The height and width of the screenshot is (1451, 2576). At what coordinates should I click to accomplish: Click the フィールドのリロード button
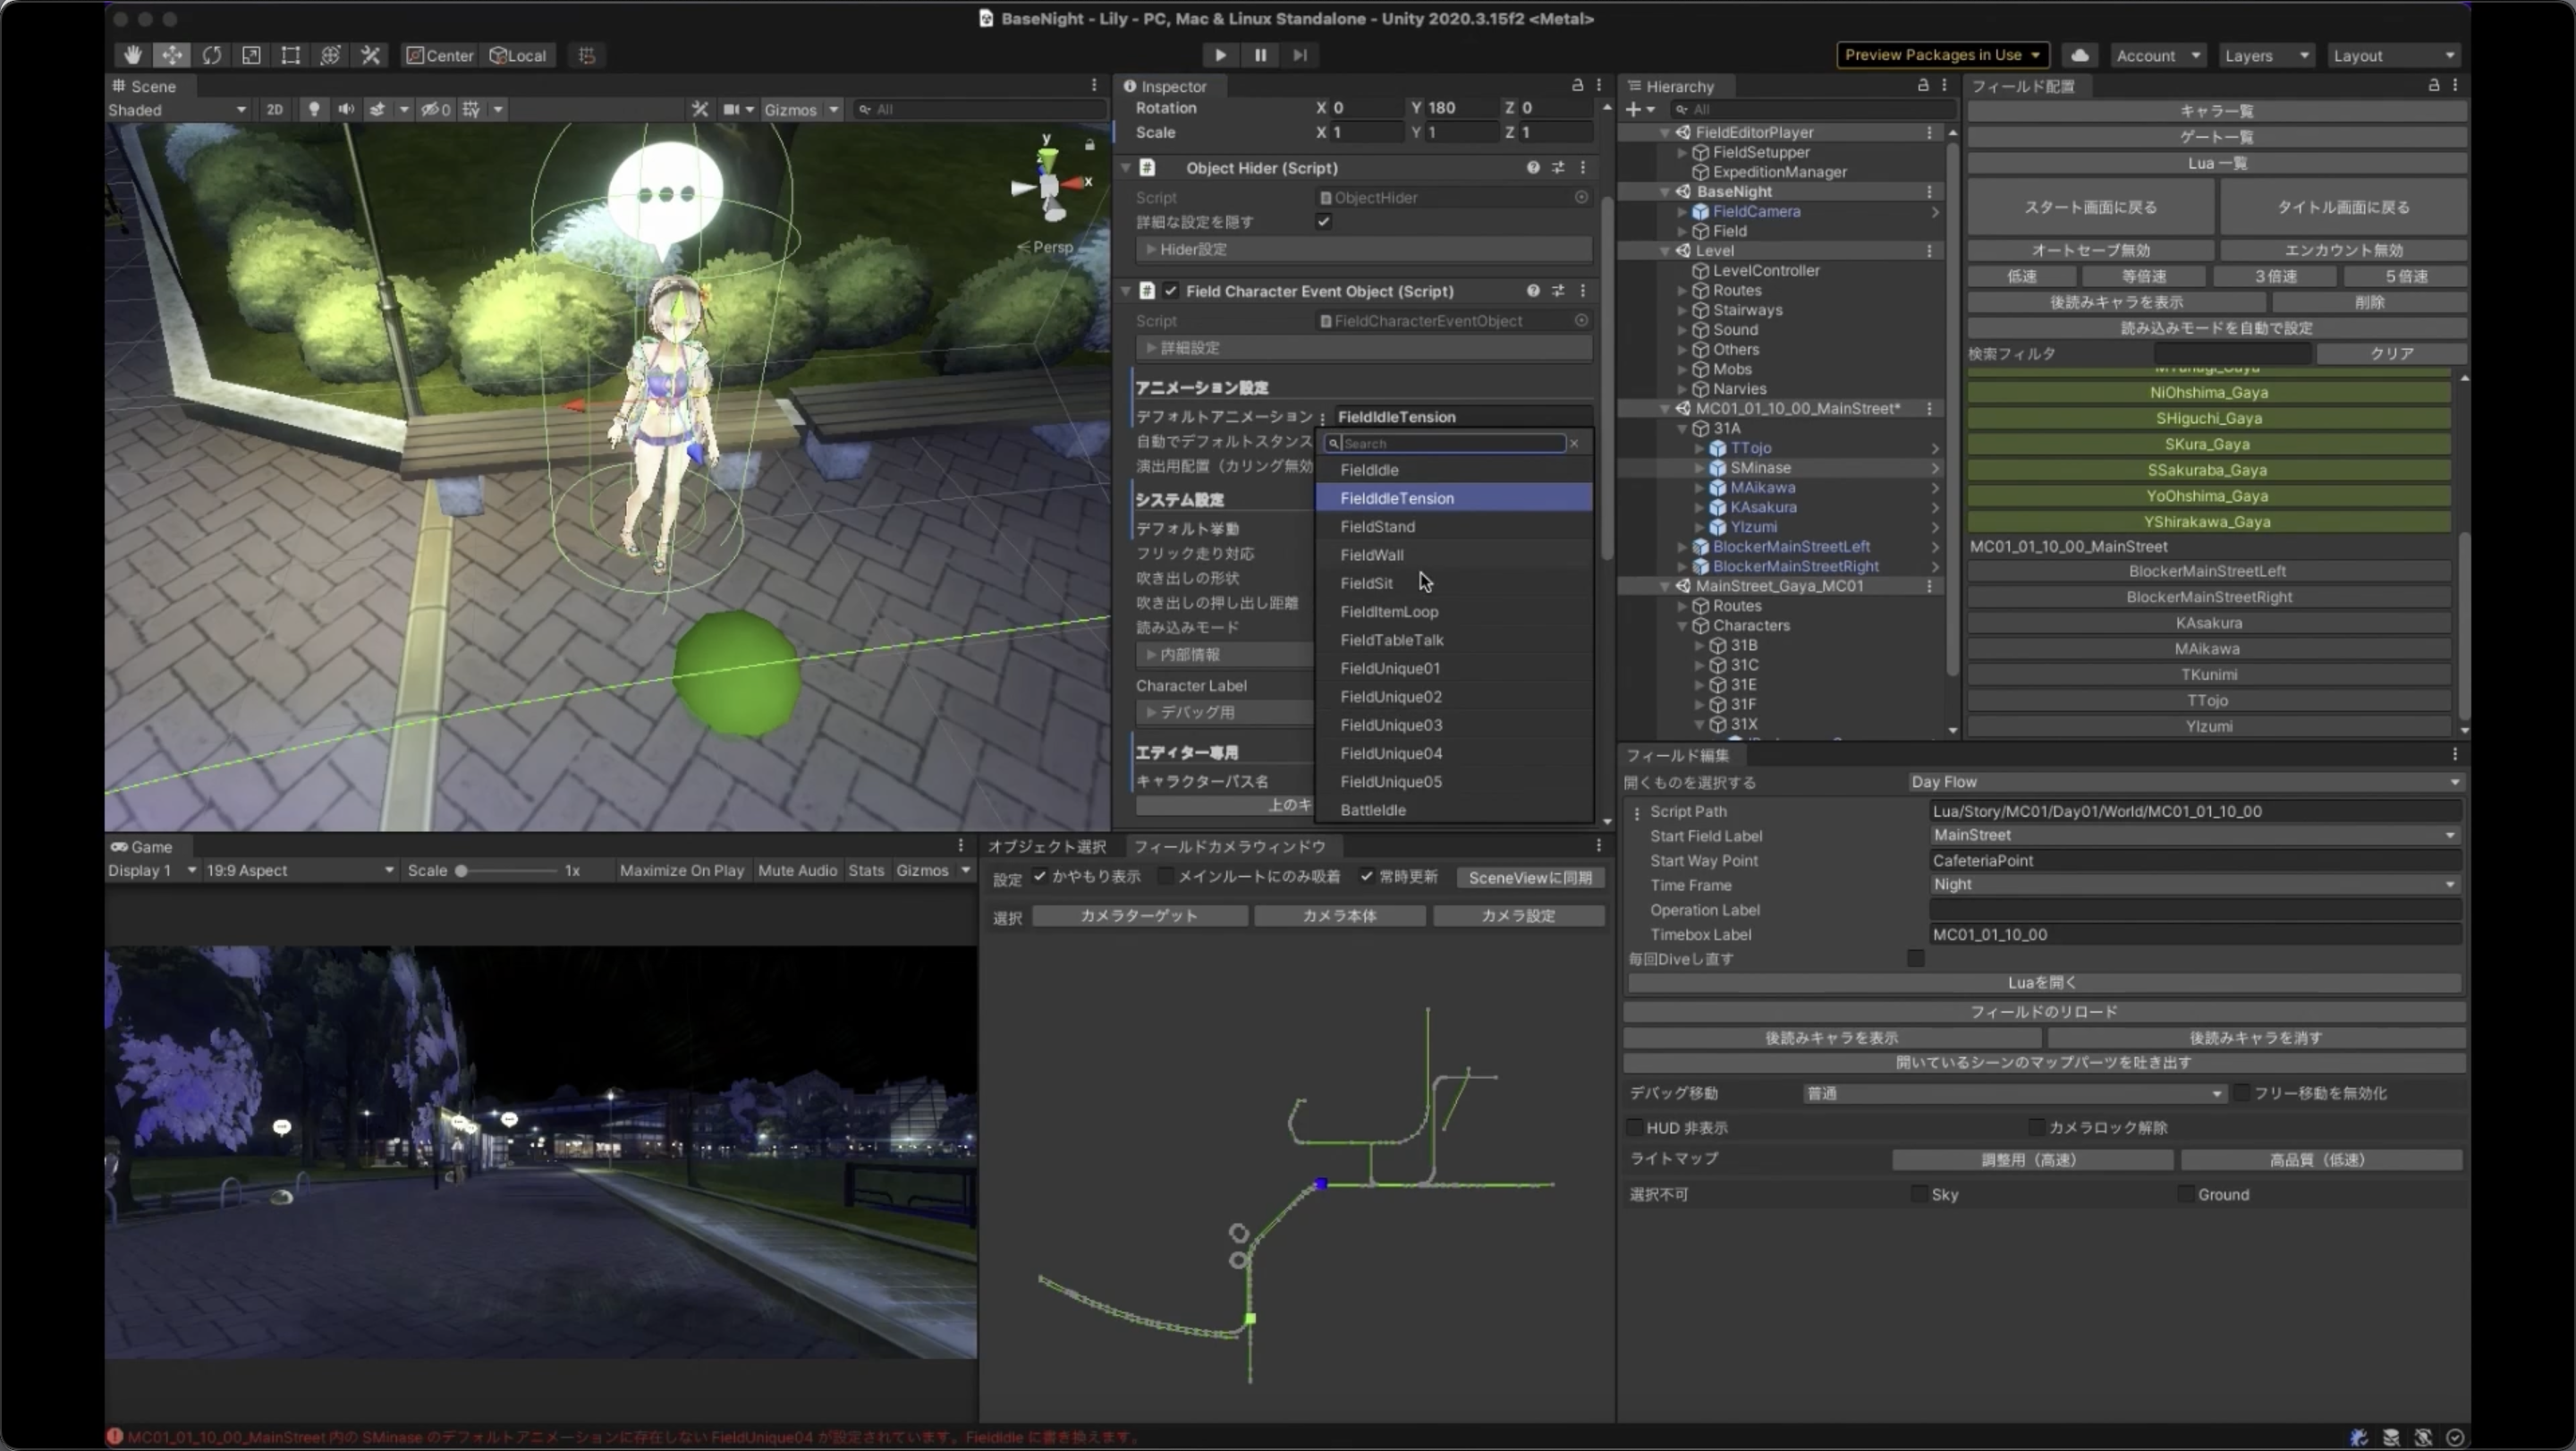tap(2042, 1011)
